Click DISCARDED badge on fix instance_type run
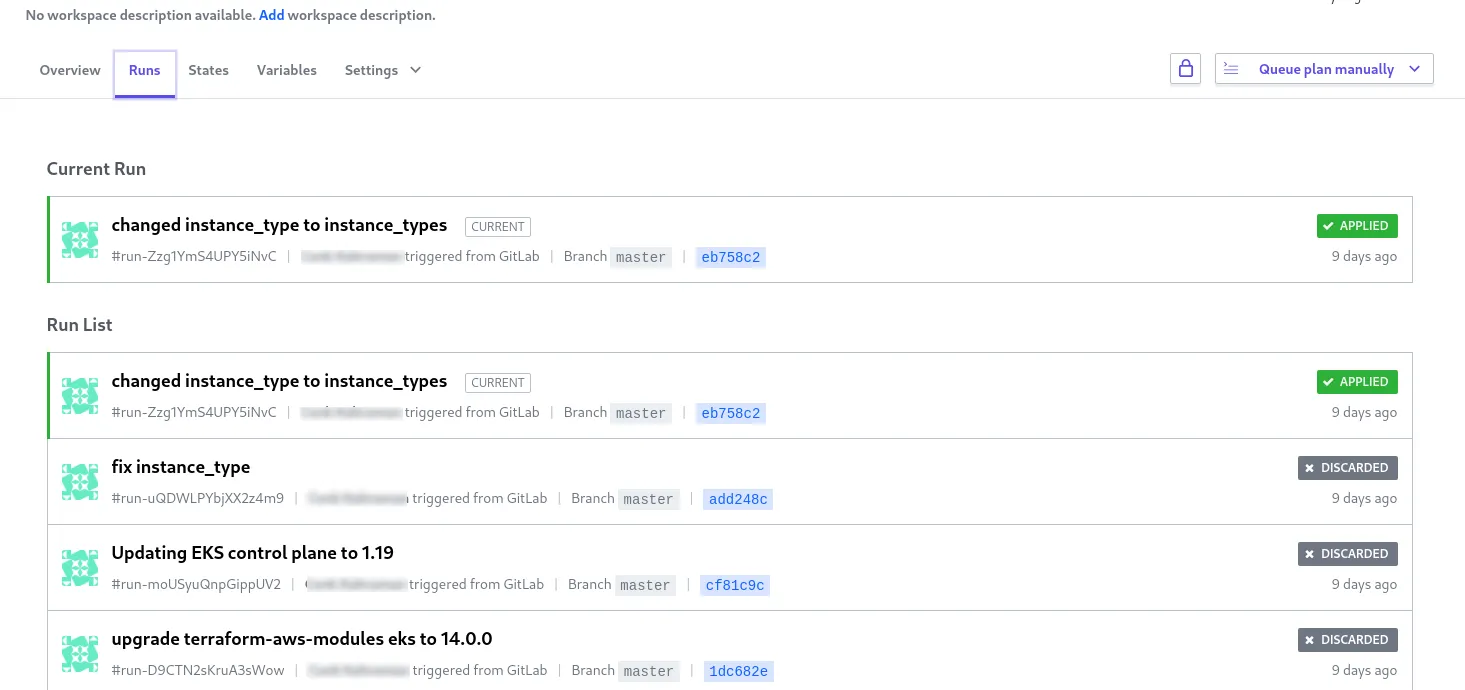 coord(1347,468)
